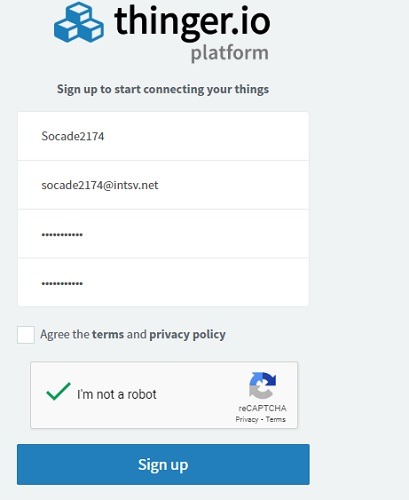Screen dimensions: 409x500
Task: Click the word and between policy links
Action: click(x=137, y=334)
